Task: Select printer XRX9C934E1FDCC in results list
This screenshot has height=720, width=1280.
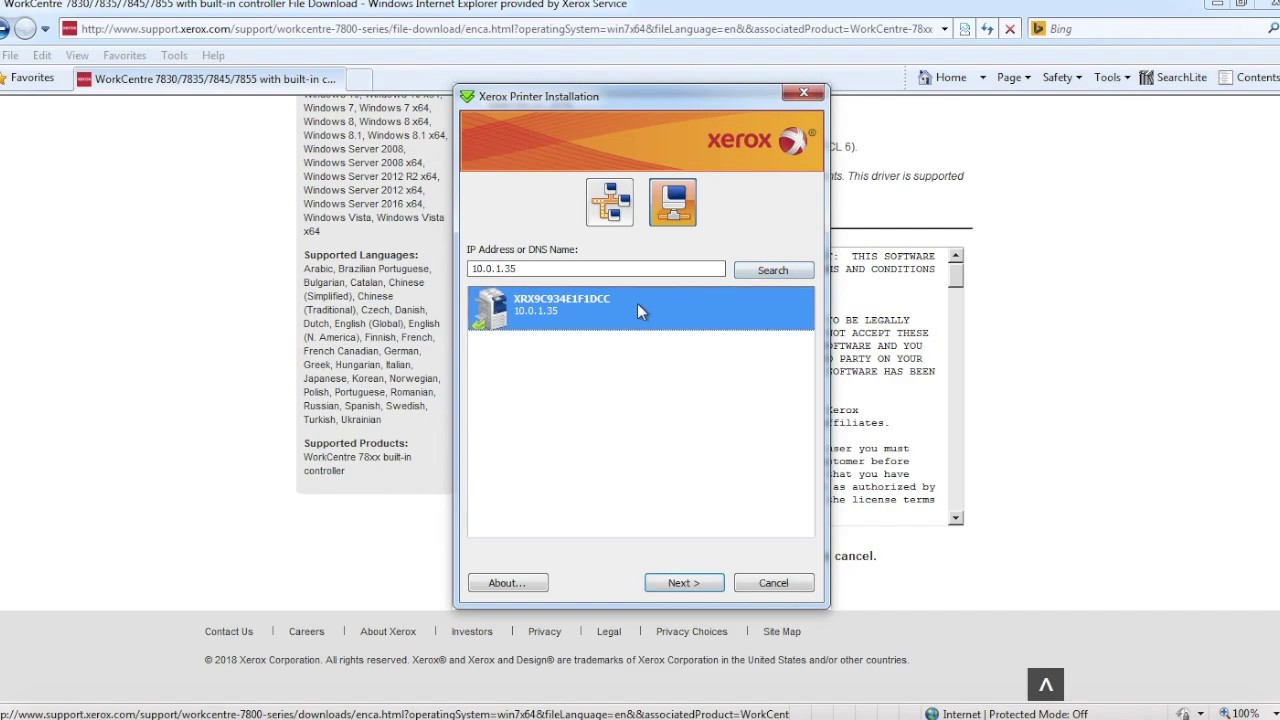Action: click(x=641, y=308)
